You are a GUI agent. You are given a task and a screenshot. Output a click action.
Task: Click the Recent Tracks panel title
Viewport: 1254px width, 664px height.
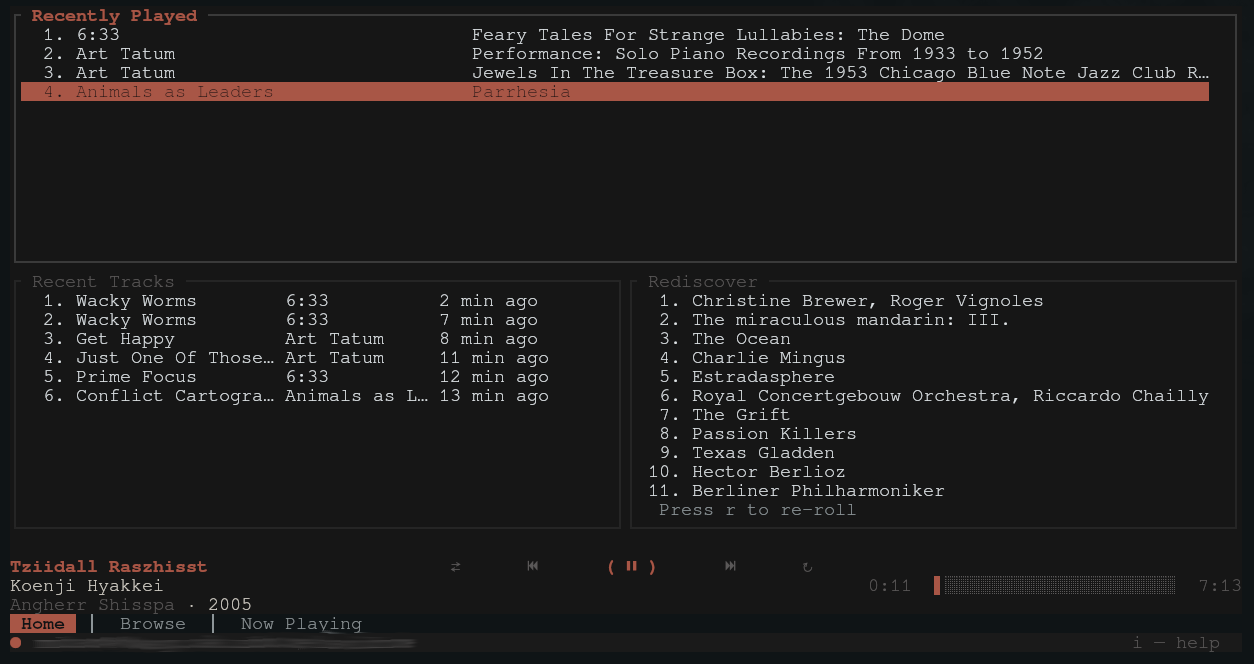tap(103, 282)
